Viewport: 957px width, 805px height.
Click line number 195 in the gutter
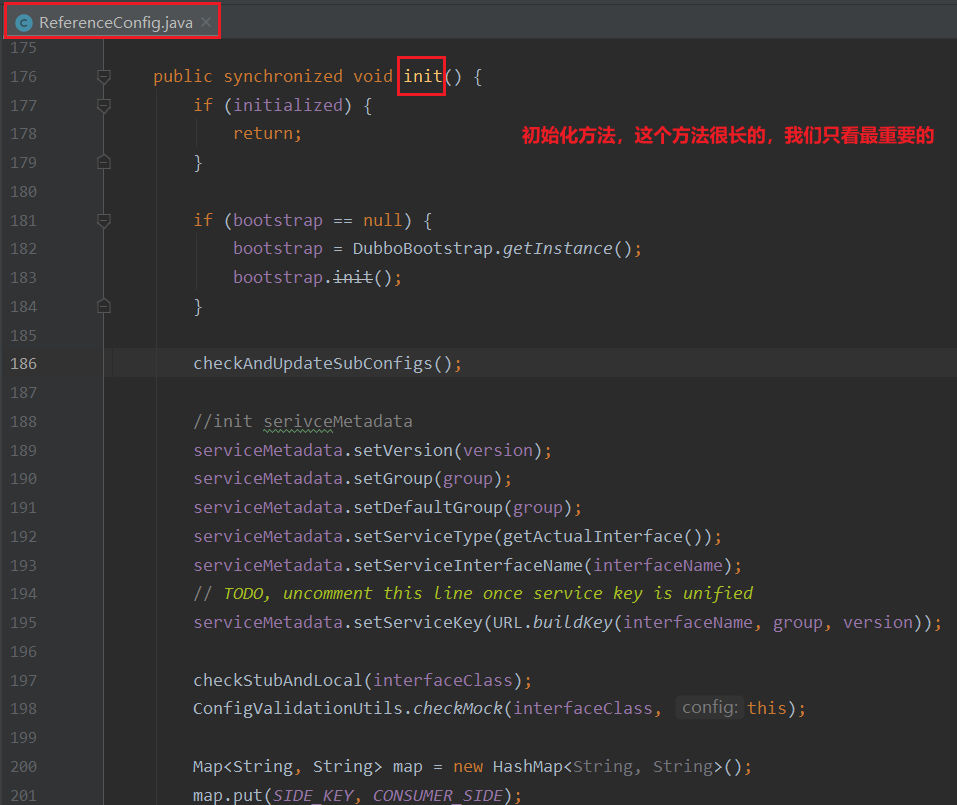point(24,623)
